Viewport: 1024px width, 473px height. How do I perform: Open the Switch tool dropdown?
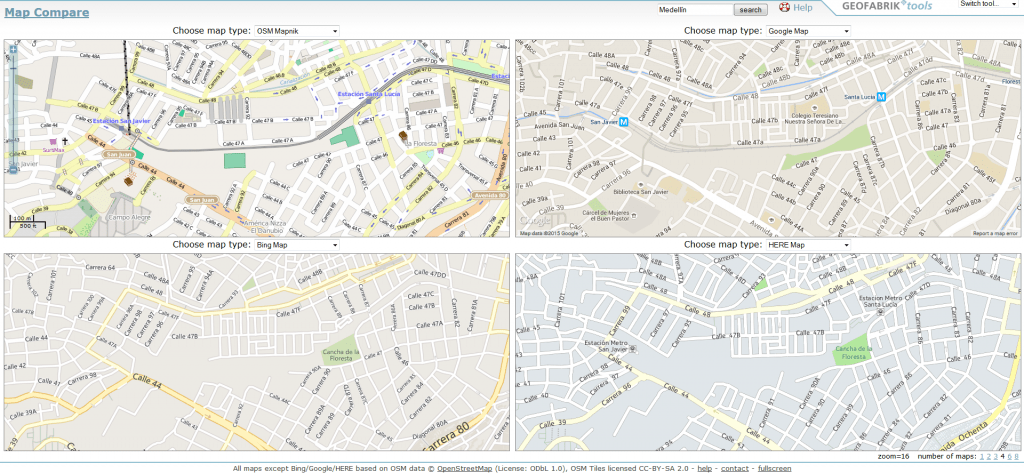987,4
